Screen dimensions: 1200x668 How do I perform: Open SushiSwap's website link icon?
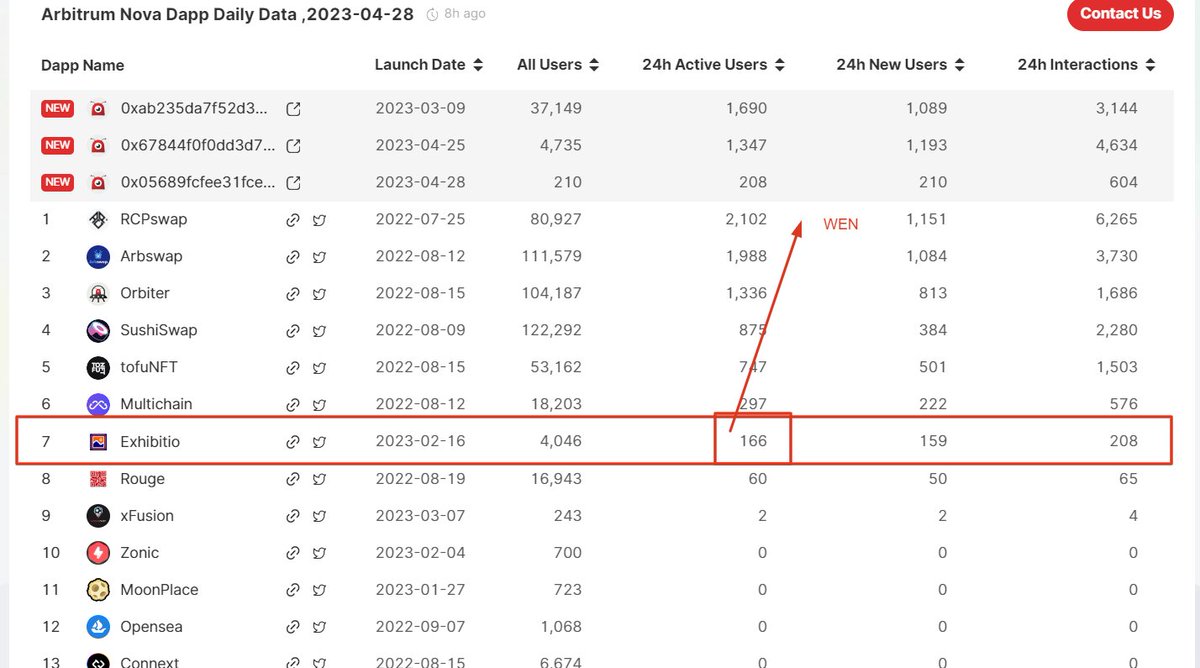[x=293, y=330]
